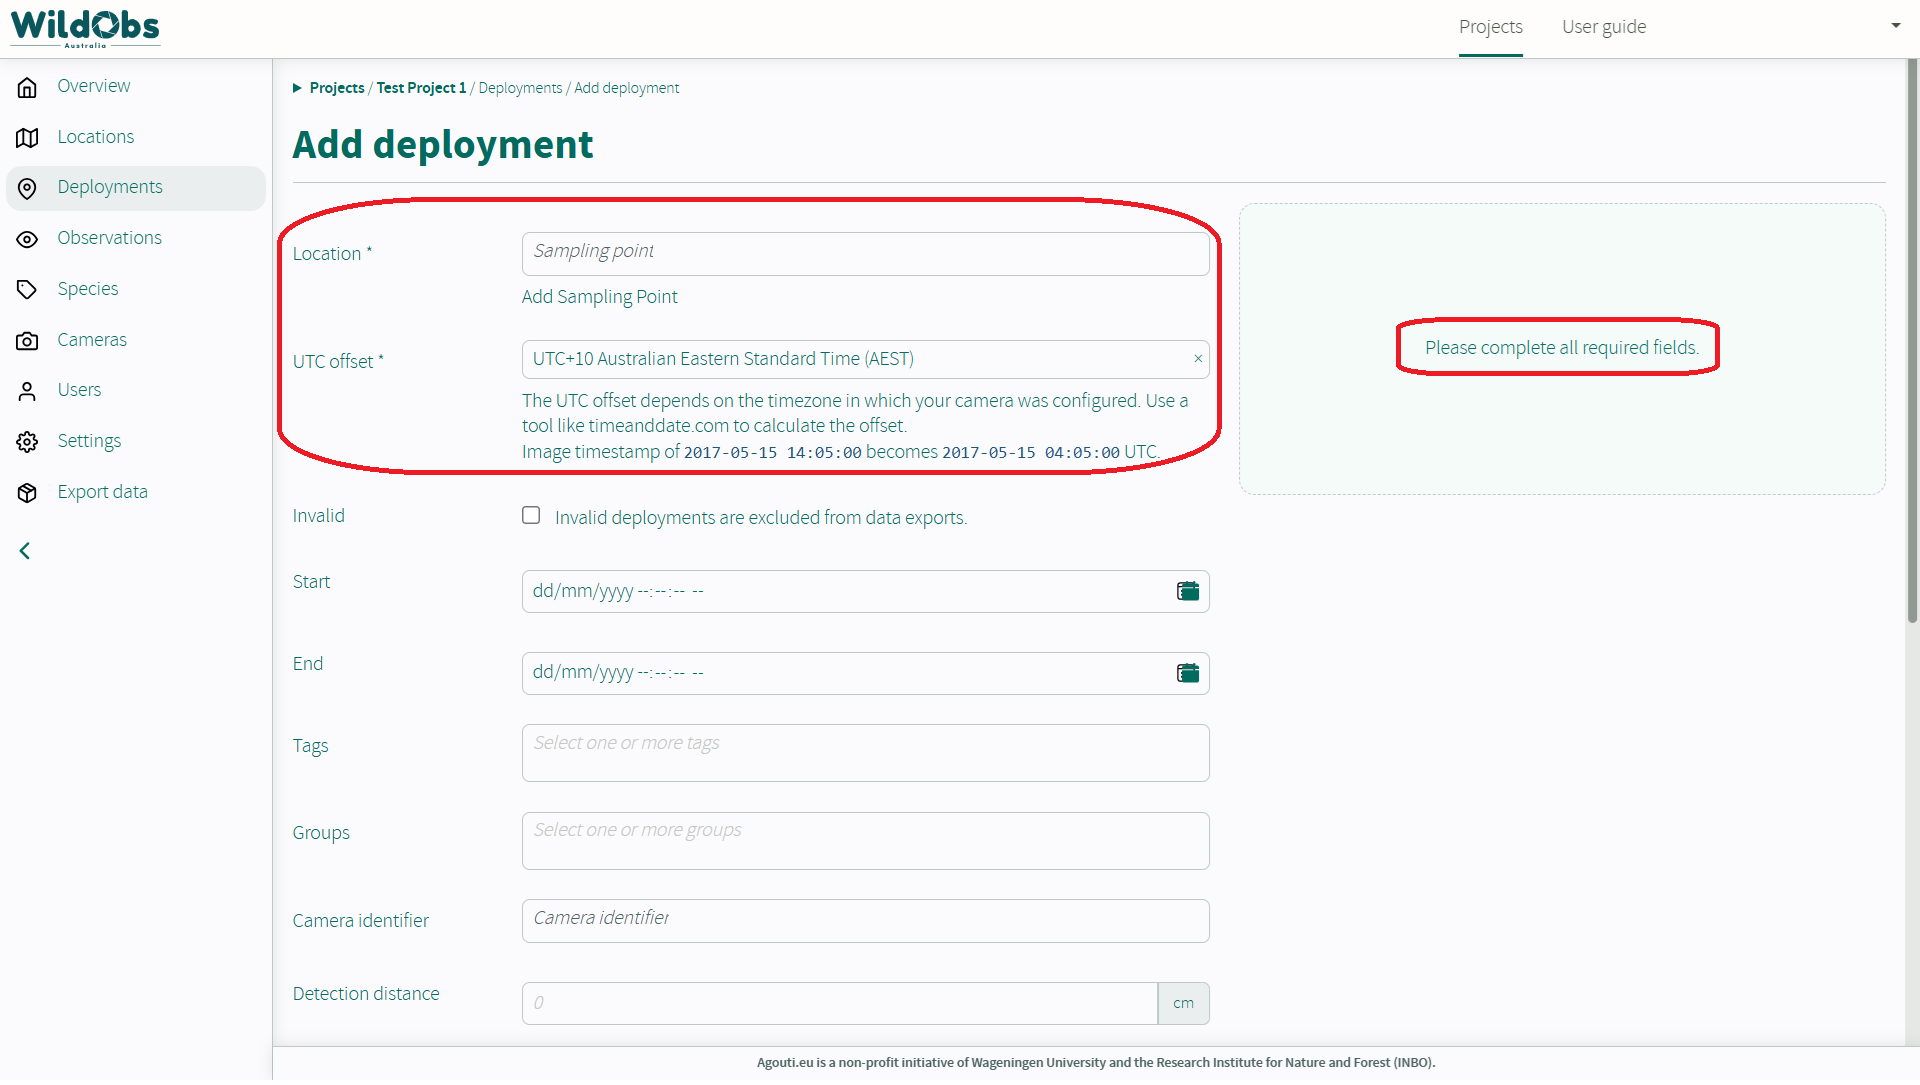Image resolution: width=1920 pixels, height=1085 pixels.
Task: Open the Sampling point location dropdown
Action: (x=865, y=253)
